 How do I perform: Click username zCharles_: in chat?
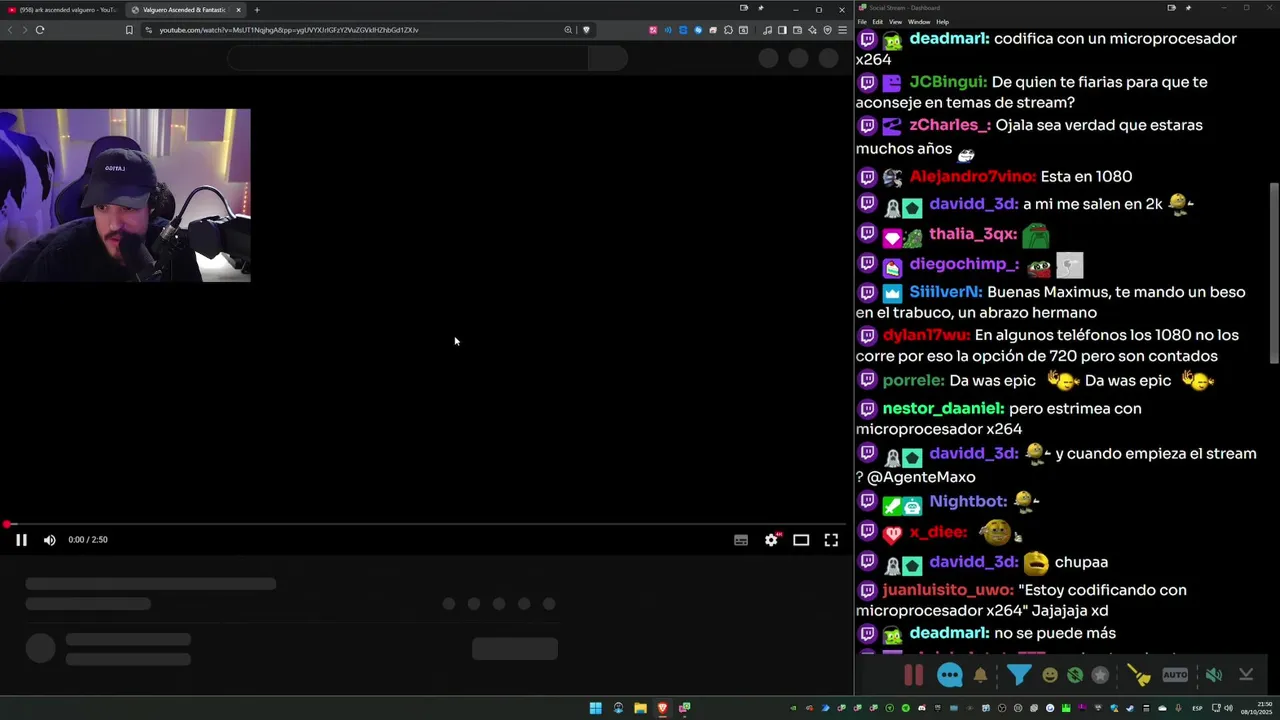[950, 125]
